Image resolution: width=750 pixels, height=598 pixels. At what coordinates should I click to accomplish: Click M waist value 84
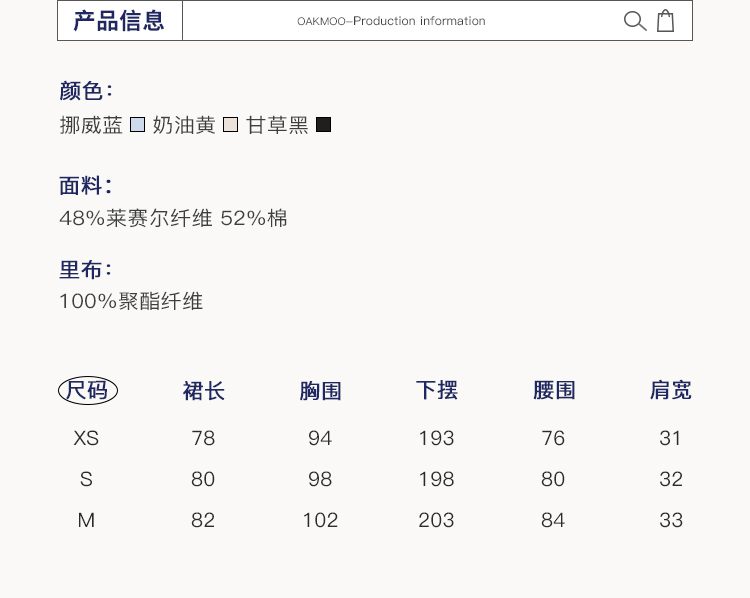(x=553, y=520)
